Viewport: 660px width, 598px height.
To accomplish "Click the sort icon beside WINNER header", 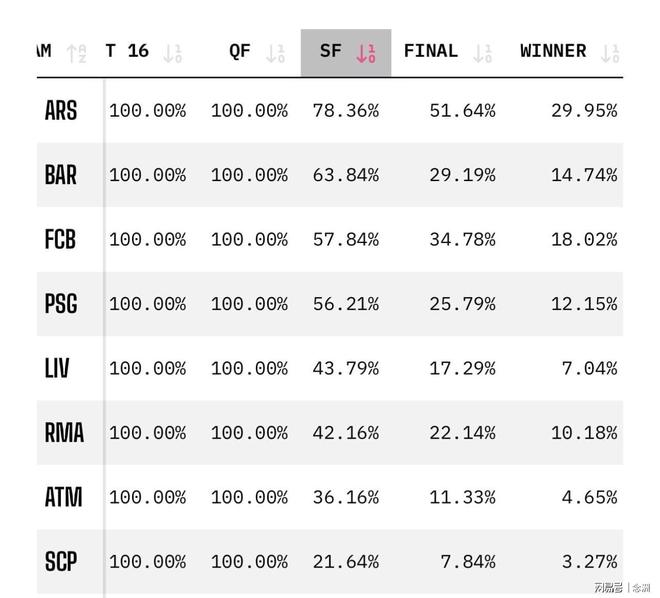I will 609,52.
